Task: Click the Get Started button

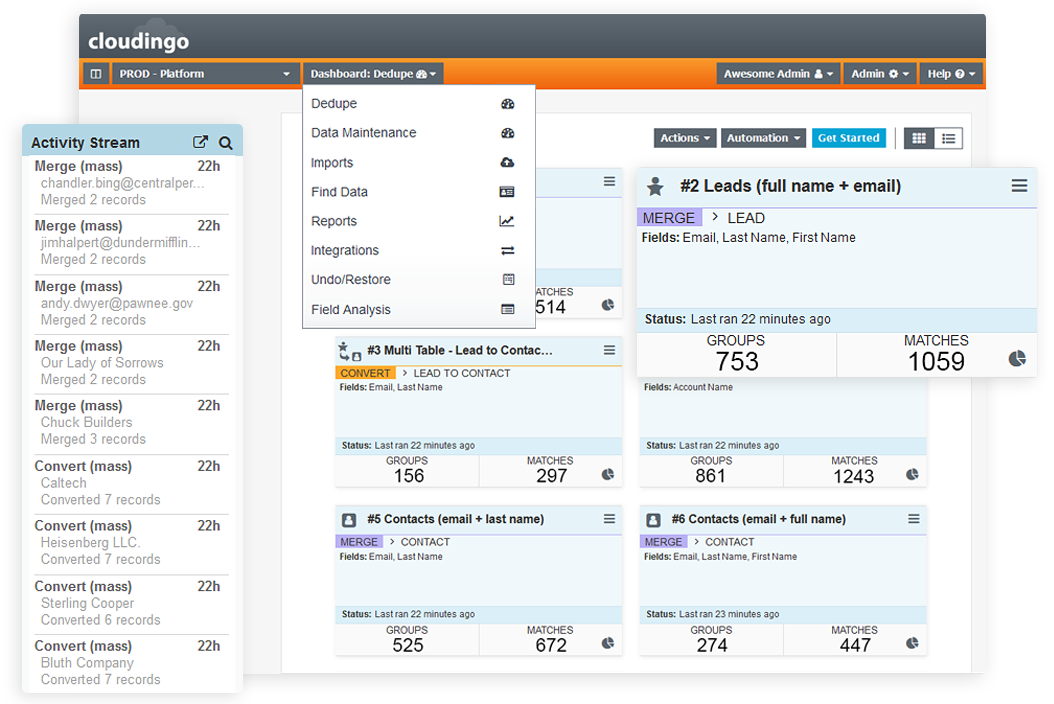Action: tap(848, 138)
